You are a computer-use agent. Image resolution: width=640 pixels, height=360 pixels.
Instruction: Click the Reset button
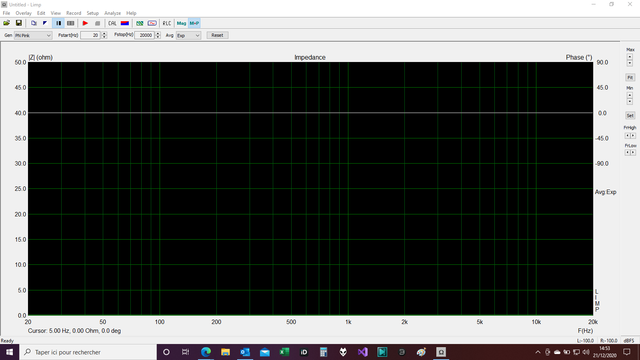217,36
